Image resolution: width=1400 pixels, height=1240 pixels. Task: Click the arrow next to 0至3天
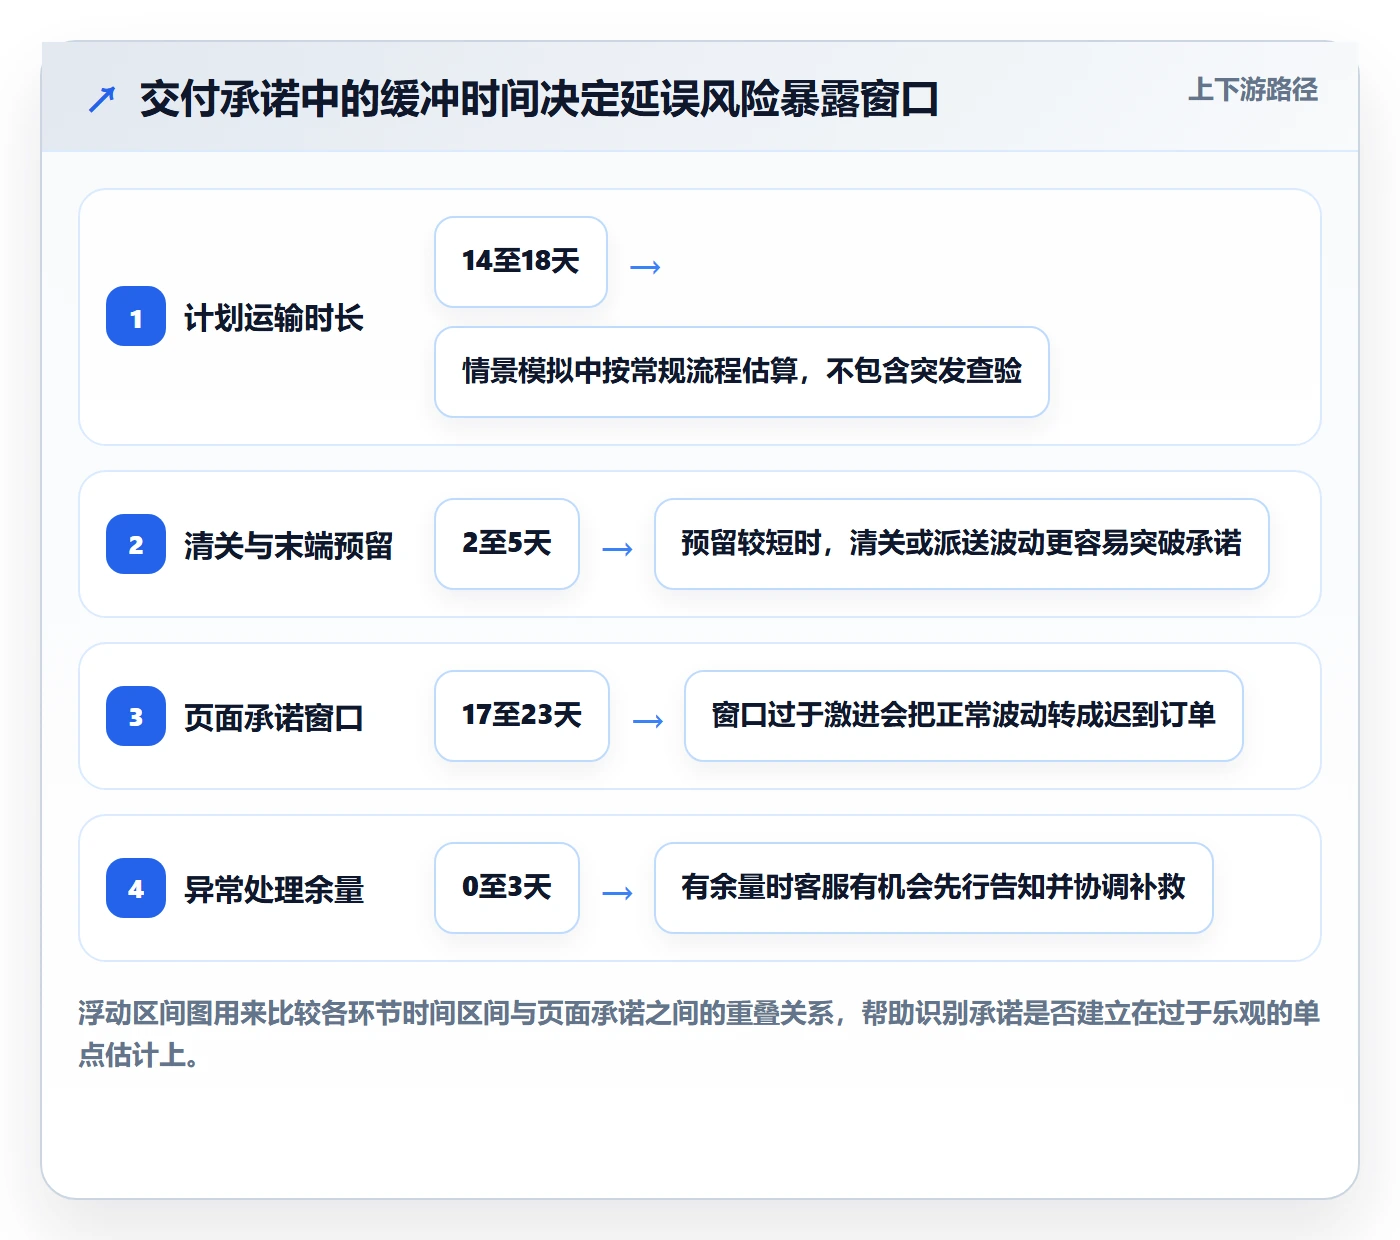click(x=617, y=893)
